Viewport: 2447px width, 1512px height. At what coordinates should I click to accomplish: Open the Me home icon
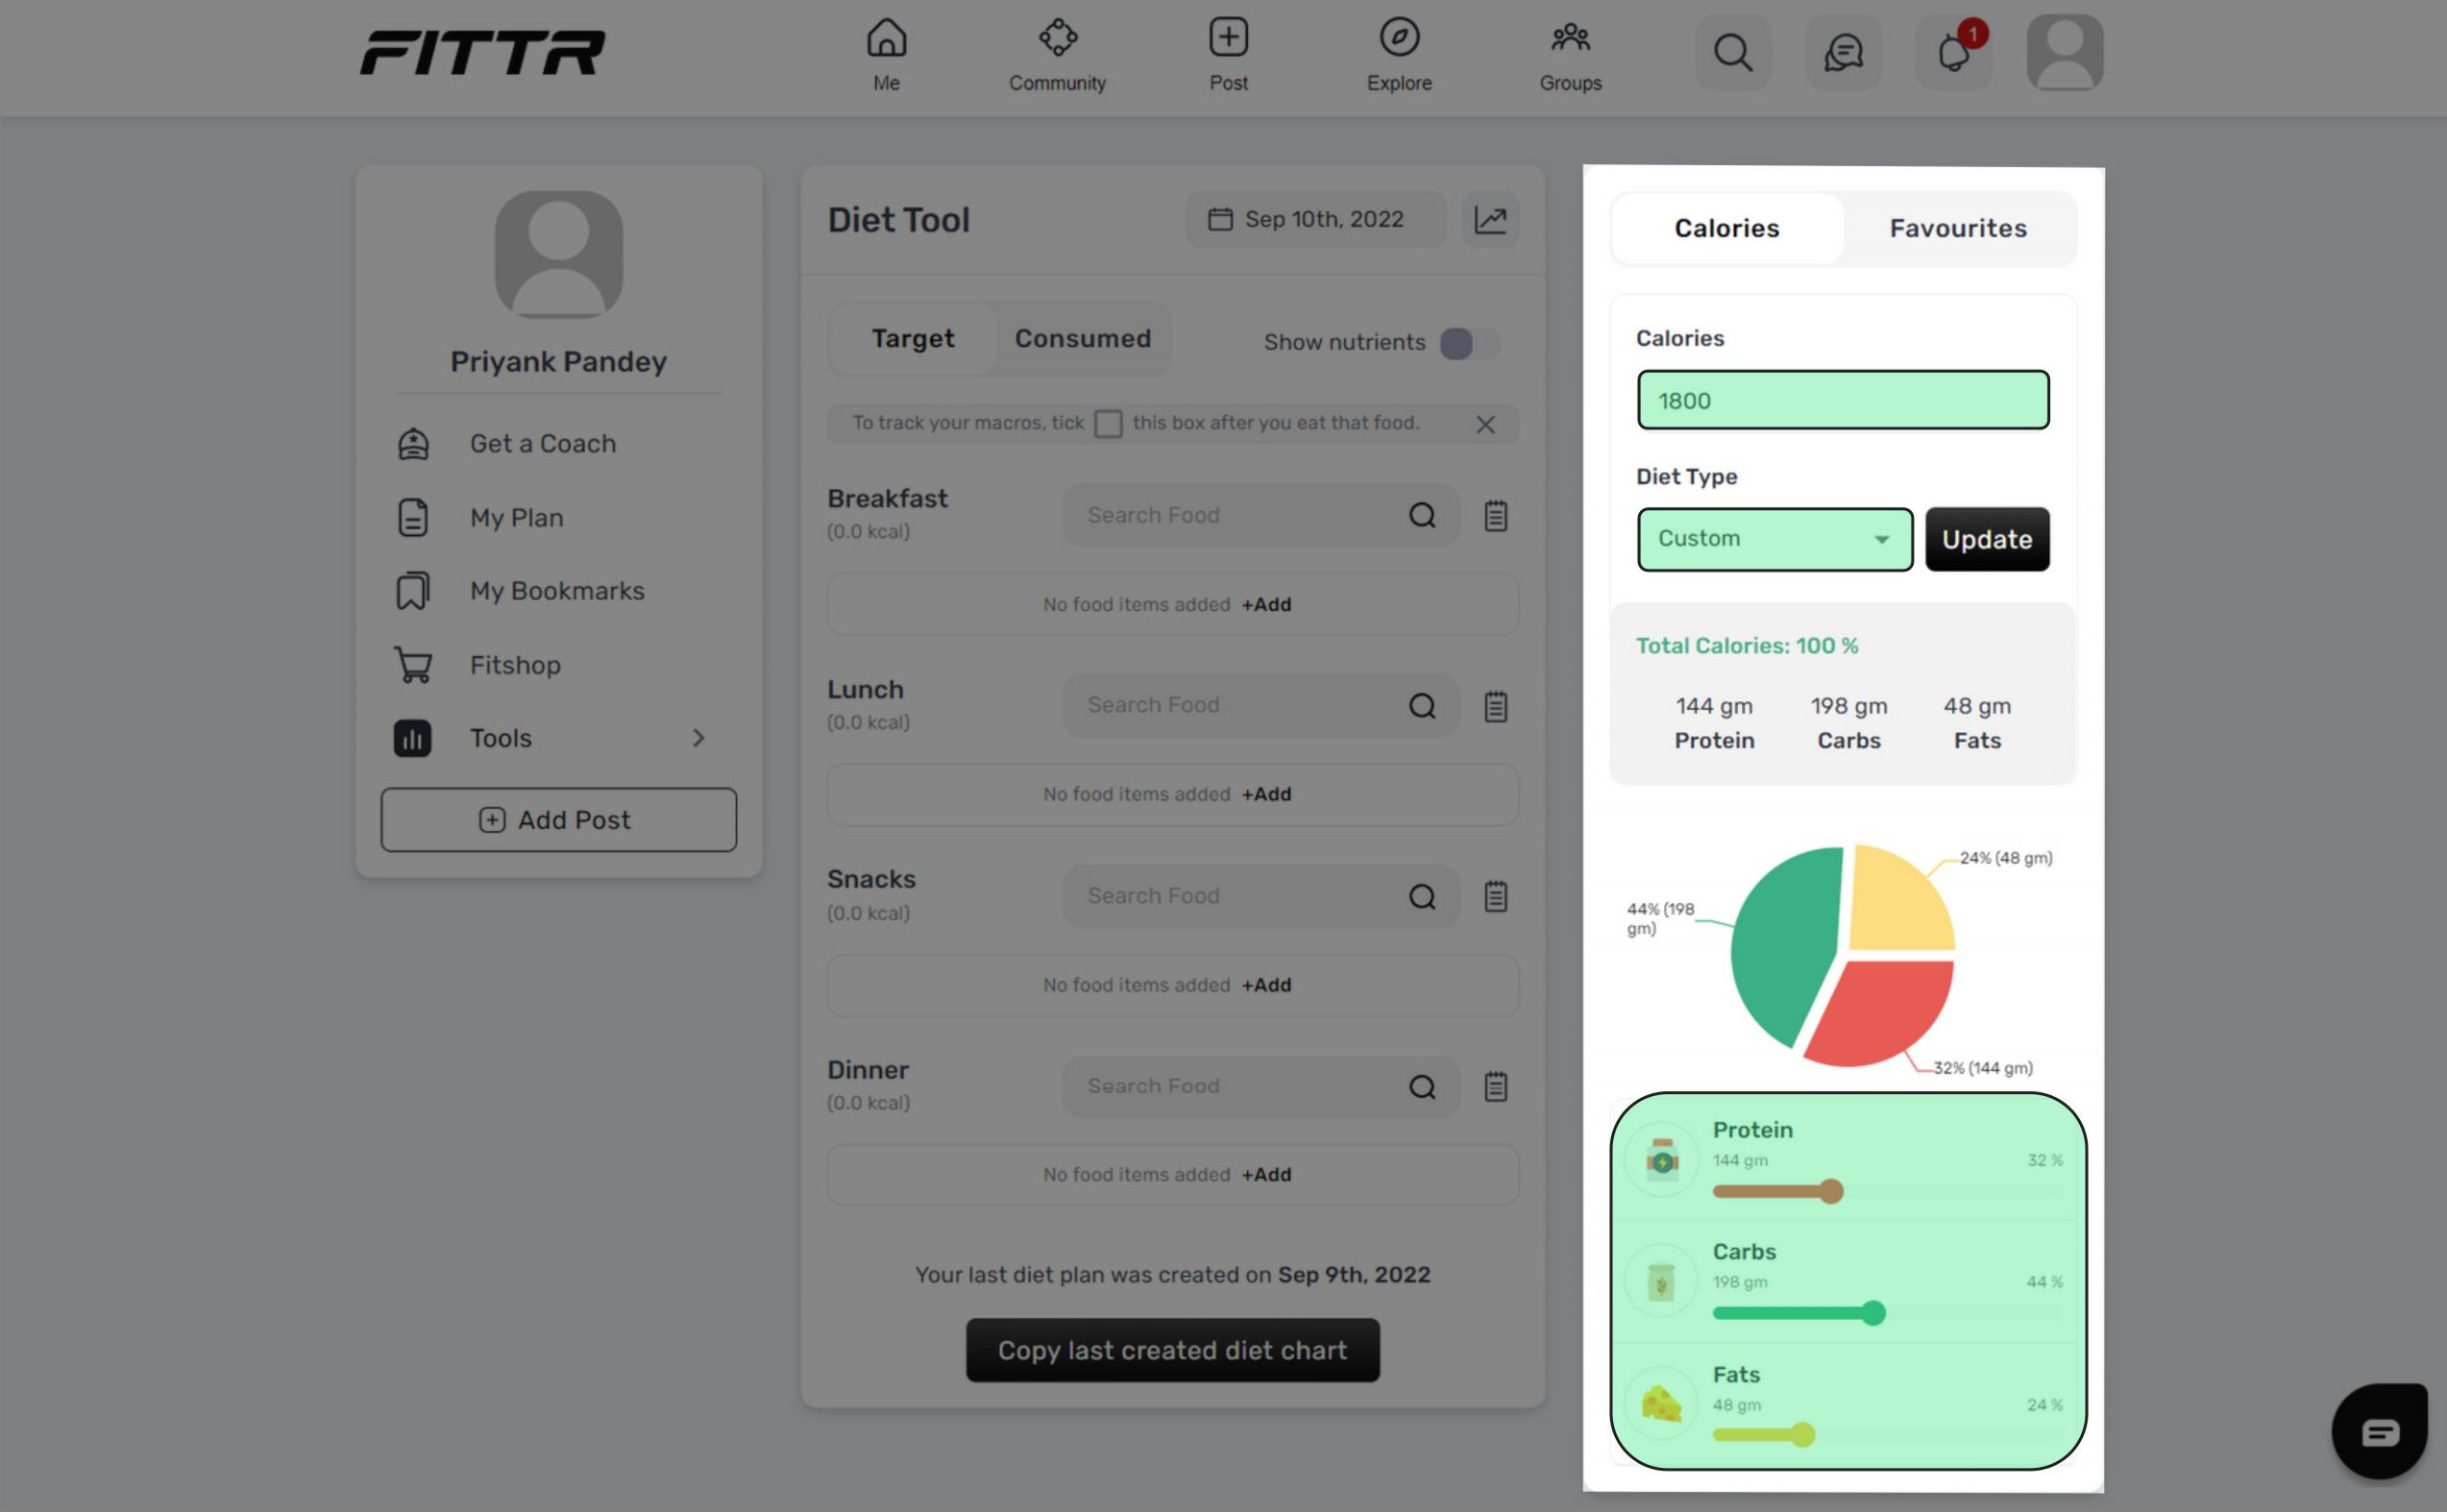click(x=886, y=38)
